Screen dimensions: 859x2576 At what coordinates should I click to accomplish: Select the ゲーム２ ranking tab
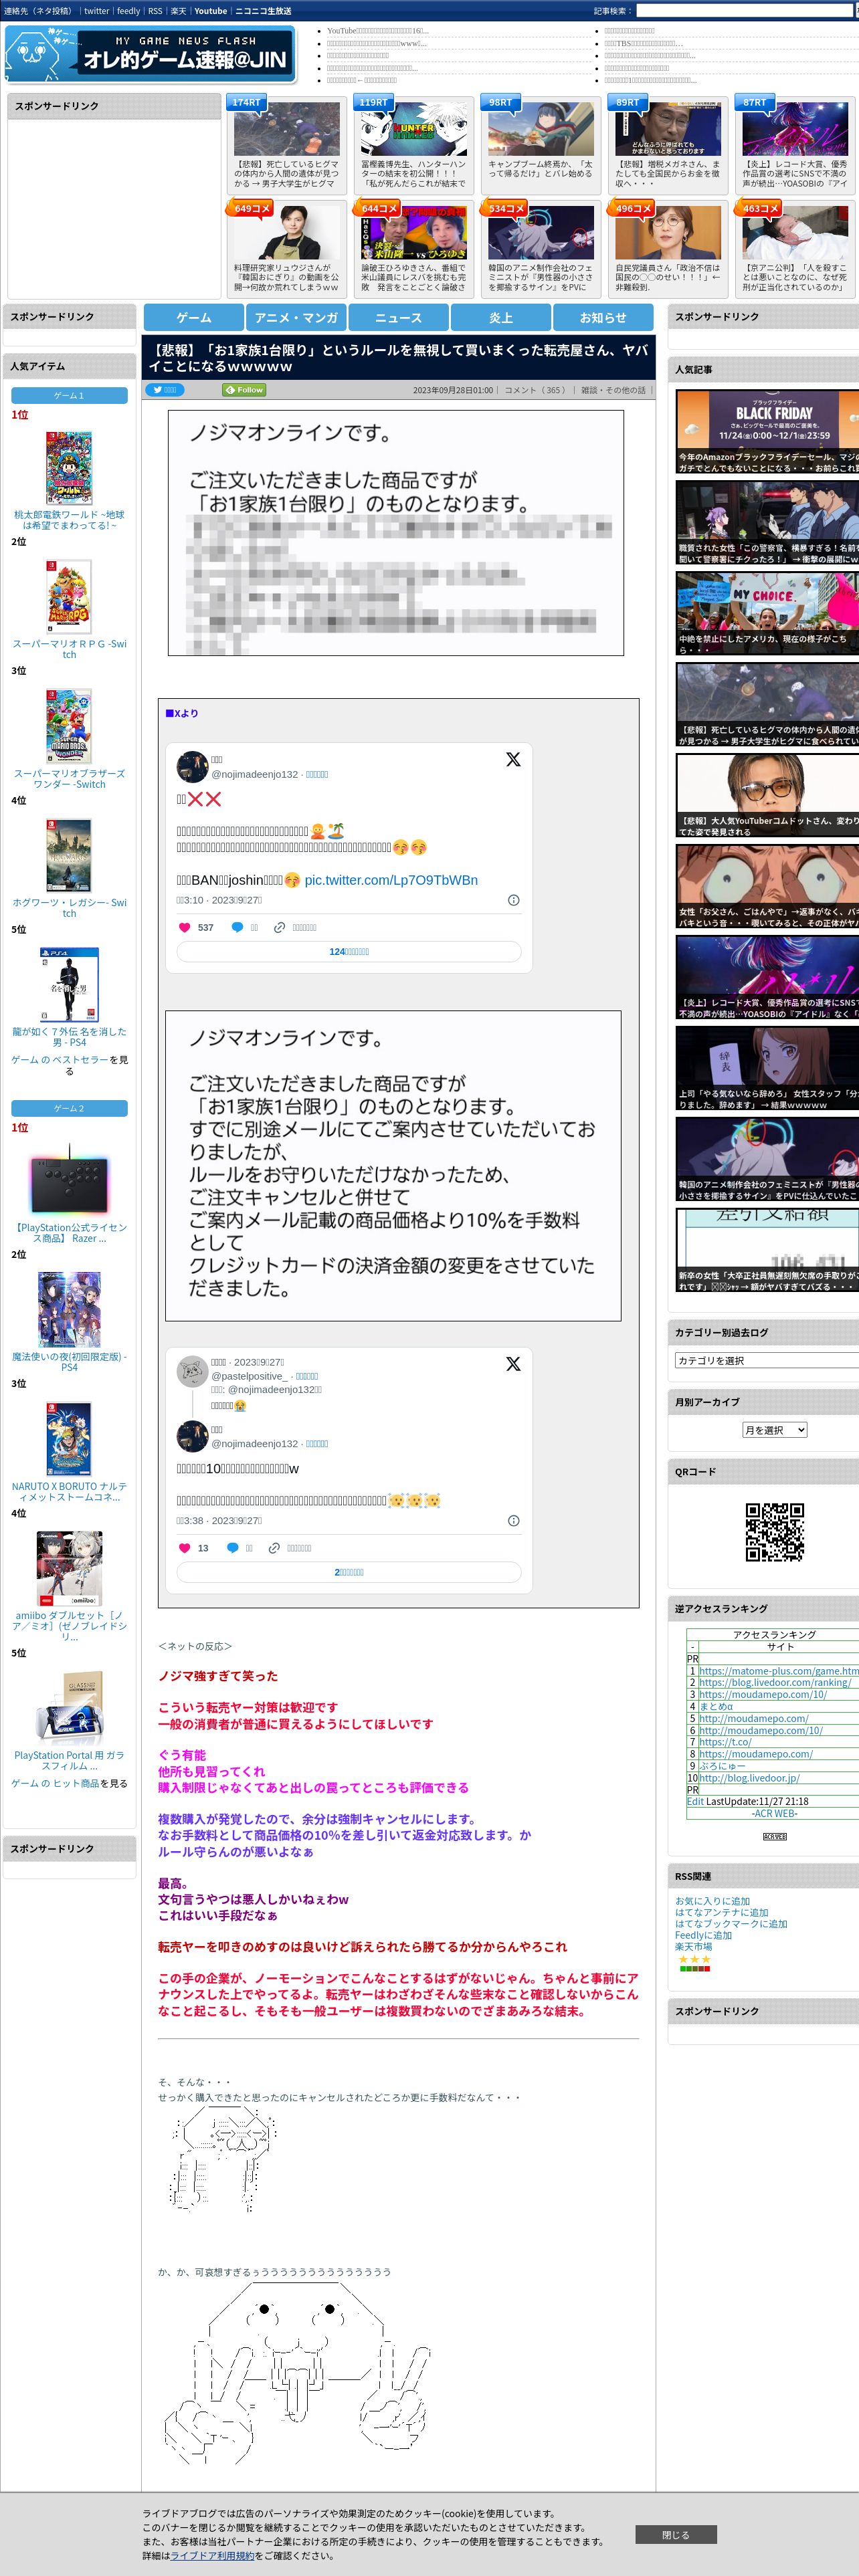(69, 1108)
